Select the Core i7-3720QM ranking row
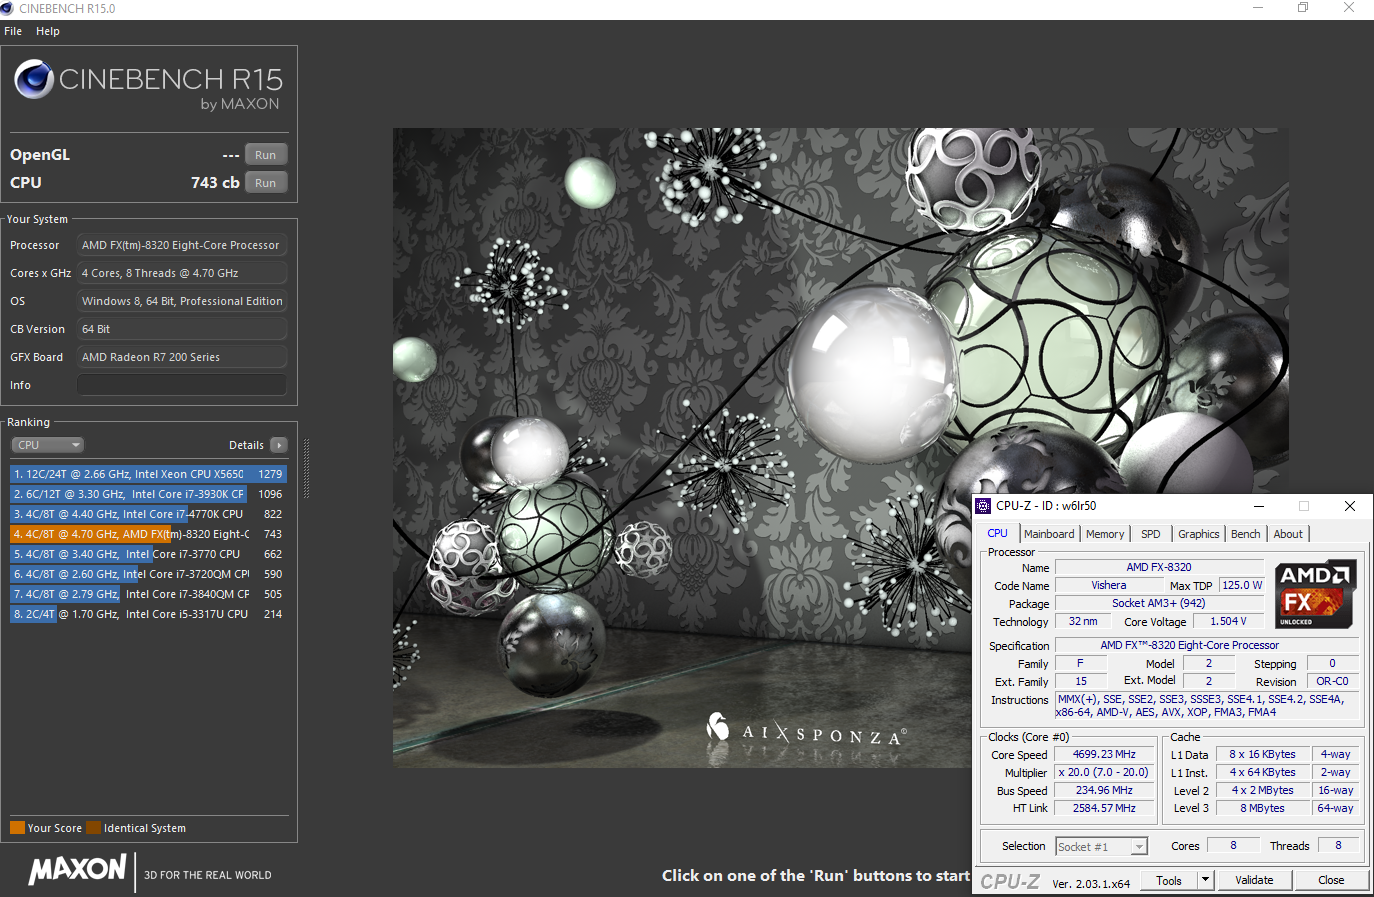Image resolution: width=1374 pixels, height=897 pixels. [x=148, y=574]
